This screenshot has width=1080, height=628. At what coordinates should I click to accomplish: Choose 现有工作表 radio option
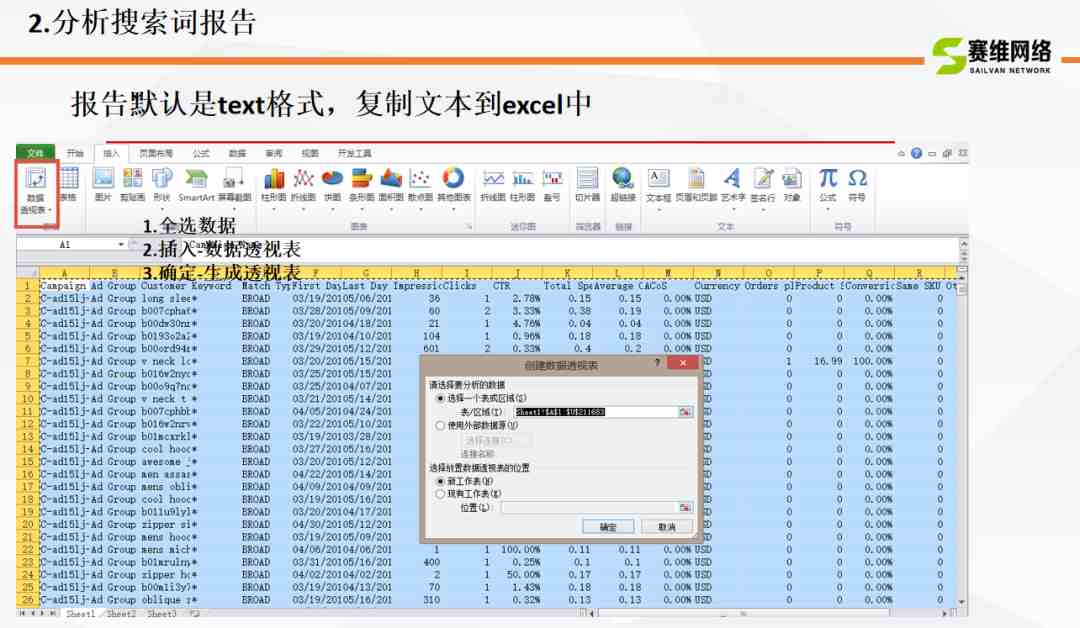(441, 494)
